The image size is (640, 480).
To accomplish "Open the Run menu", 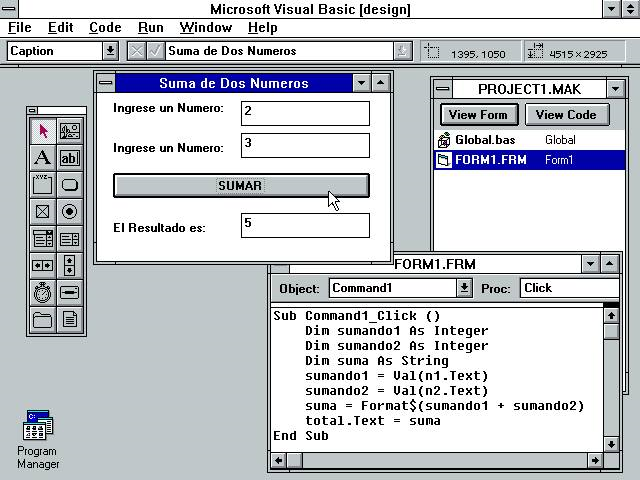I will tap(151, 28).
